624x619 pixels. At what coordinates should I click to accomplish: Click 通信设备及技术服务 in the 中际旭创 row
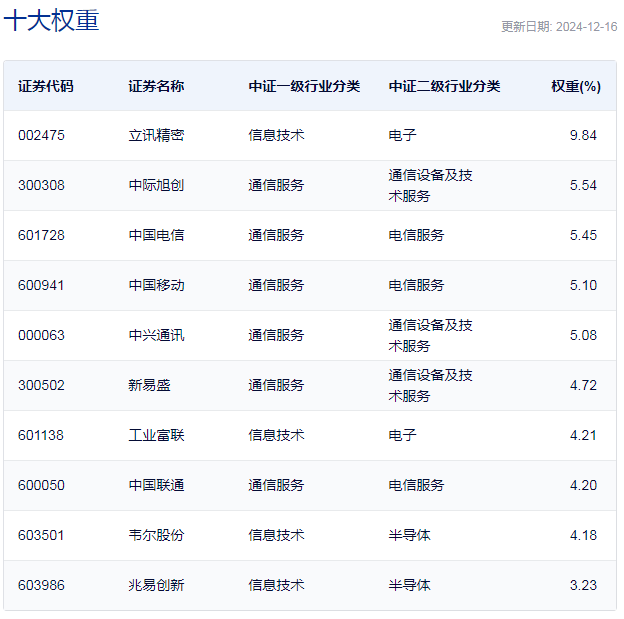coord(430,186)
